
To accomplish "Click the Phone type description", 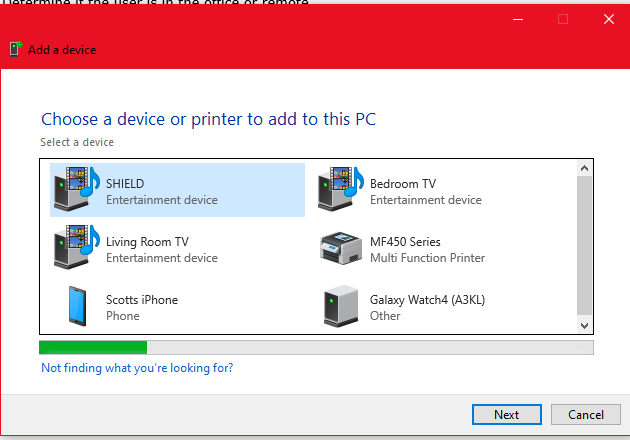I will pyautogui.click(x=123, y=316).
